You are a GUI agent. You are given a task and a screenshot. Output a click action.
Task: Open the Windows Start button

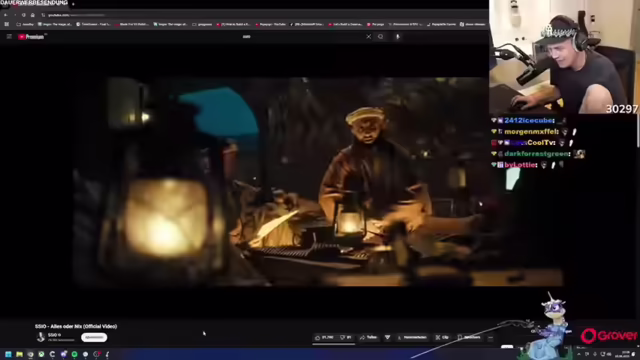tap(8, 354)
